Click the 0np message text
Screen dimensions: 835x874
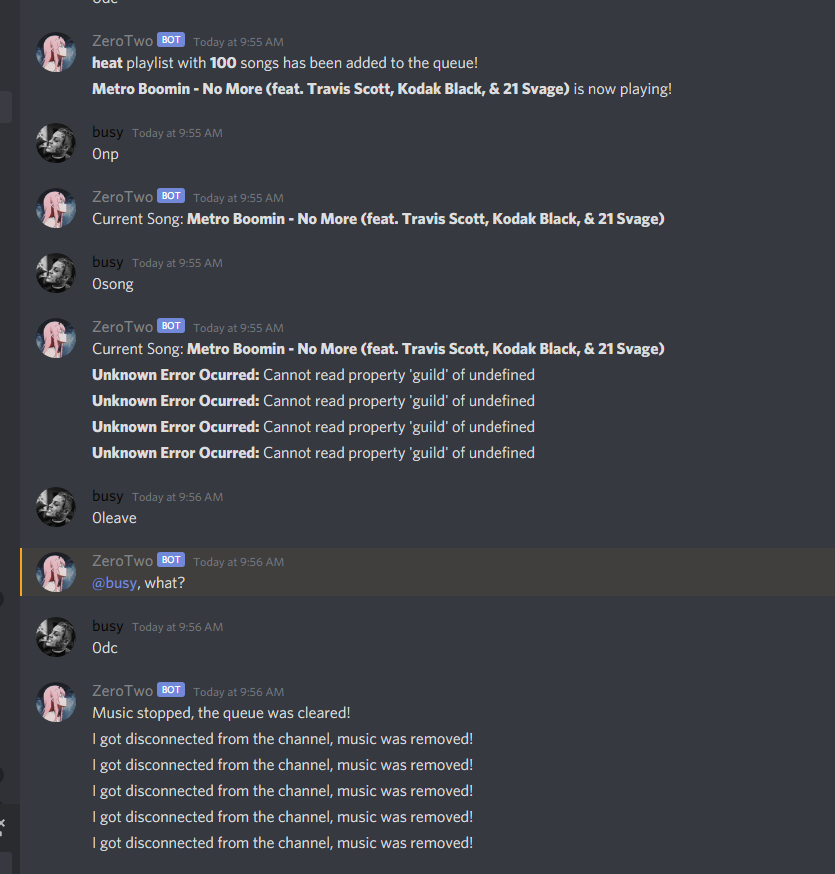click(x=105, y=154)
